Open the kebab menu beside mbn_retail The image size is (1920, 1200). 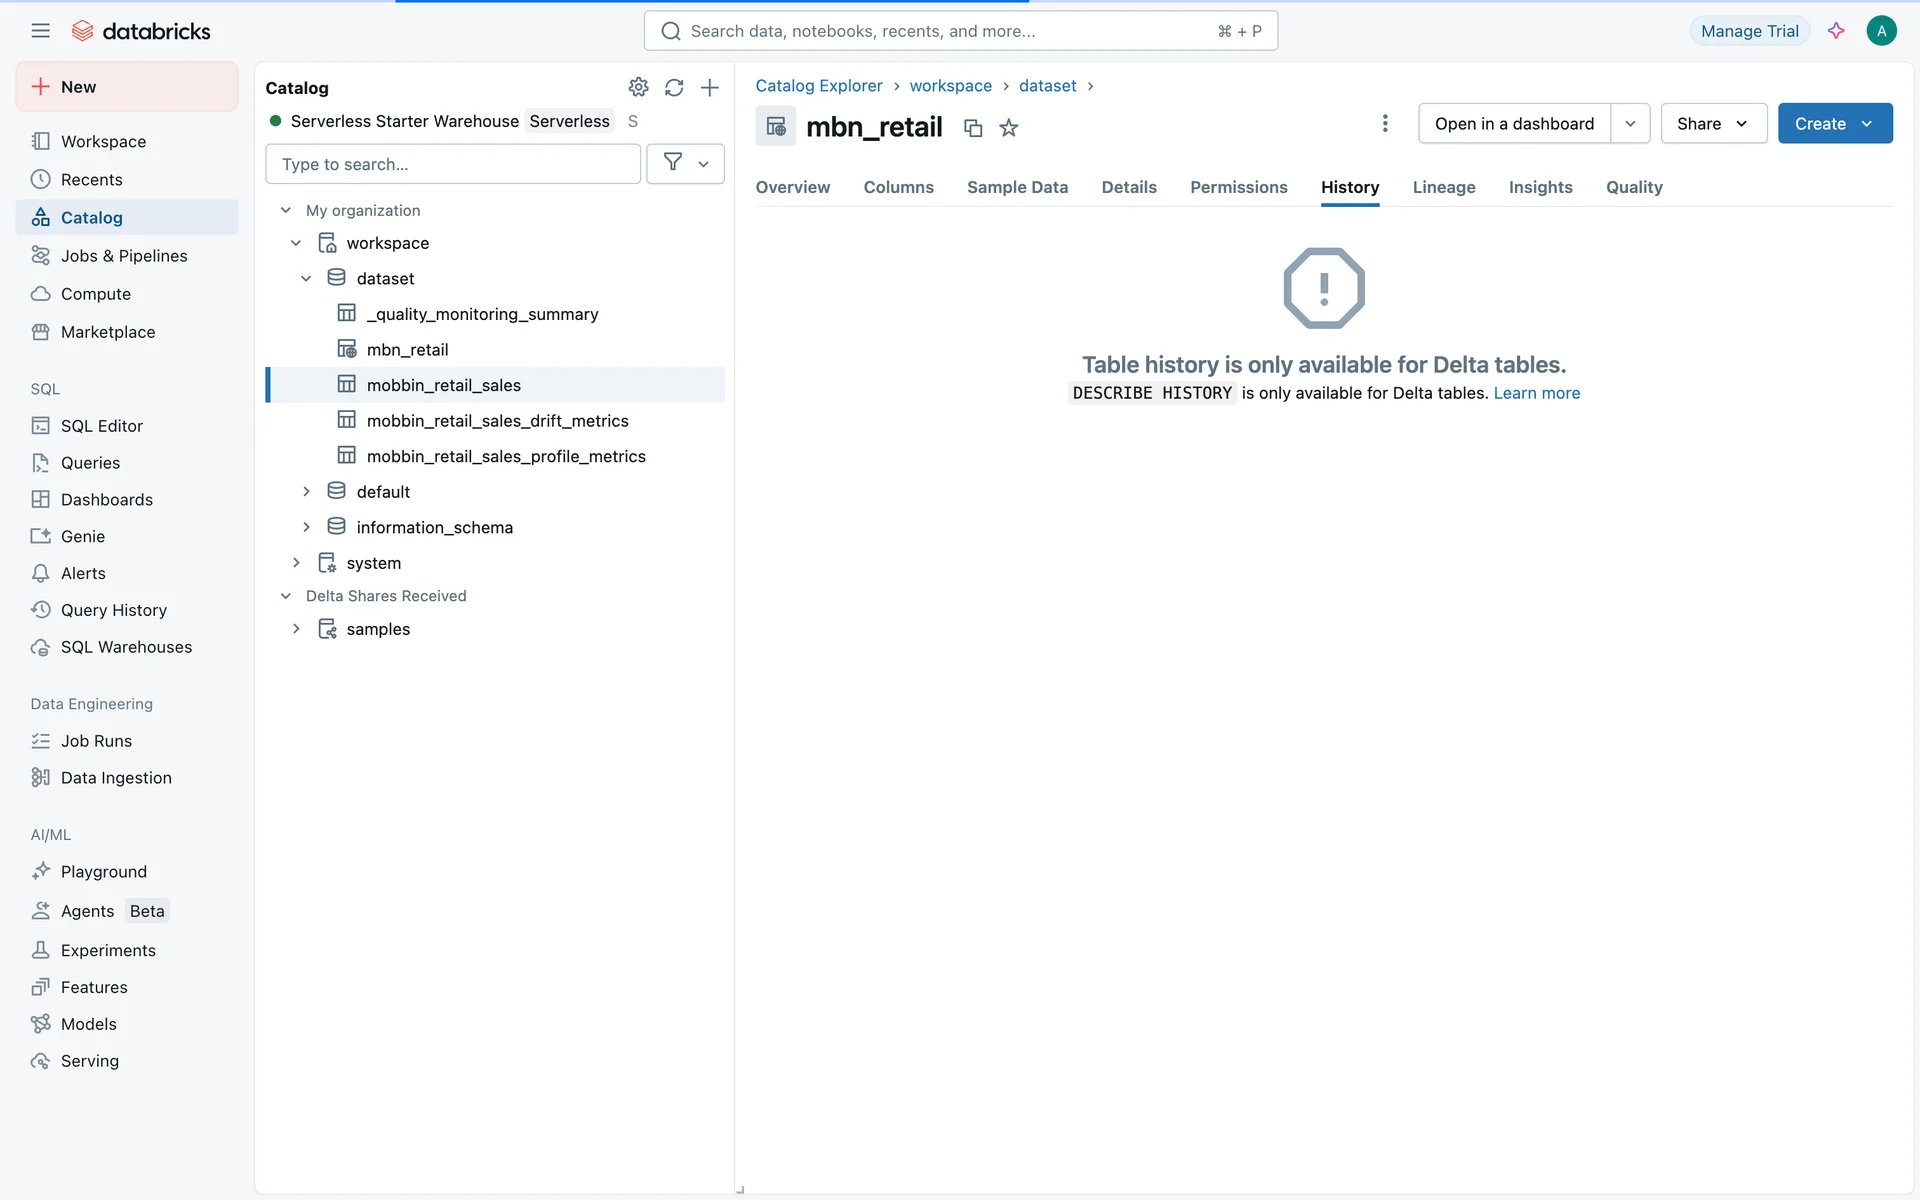point(1385,123)
